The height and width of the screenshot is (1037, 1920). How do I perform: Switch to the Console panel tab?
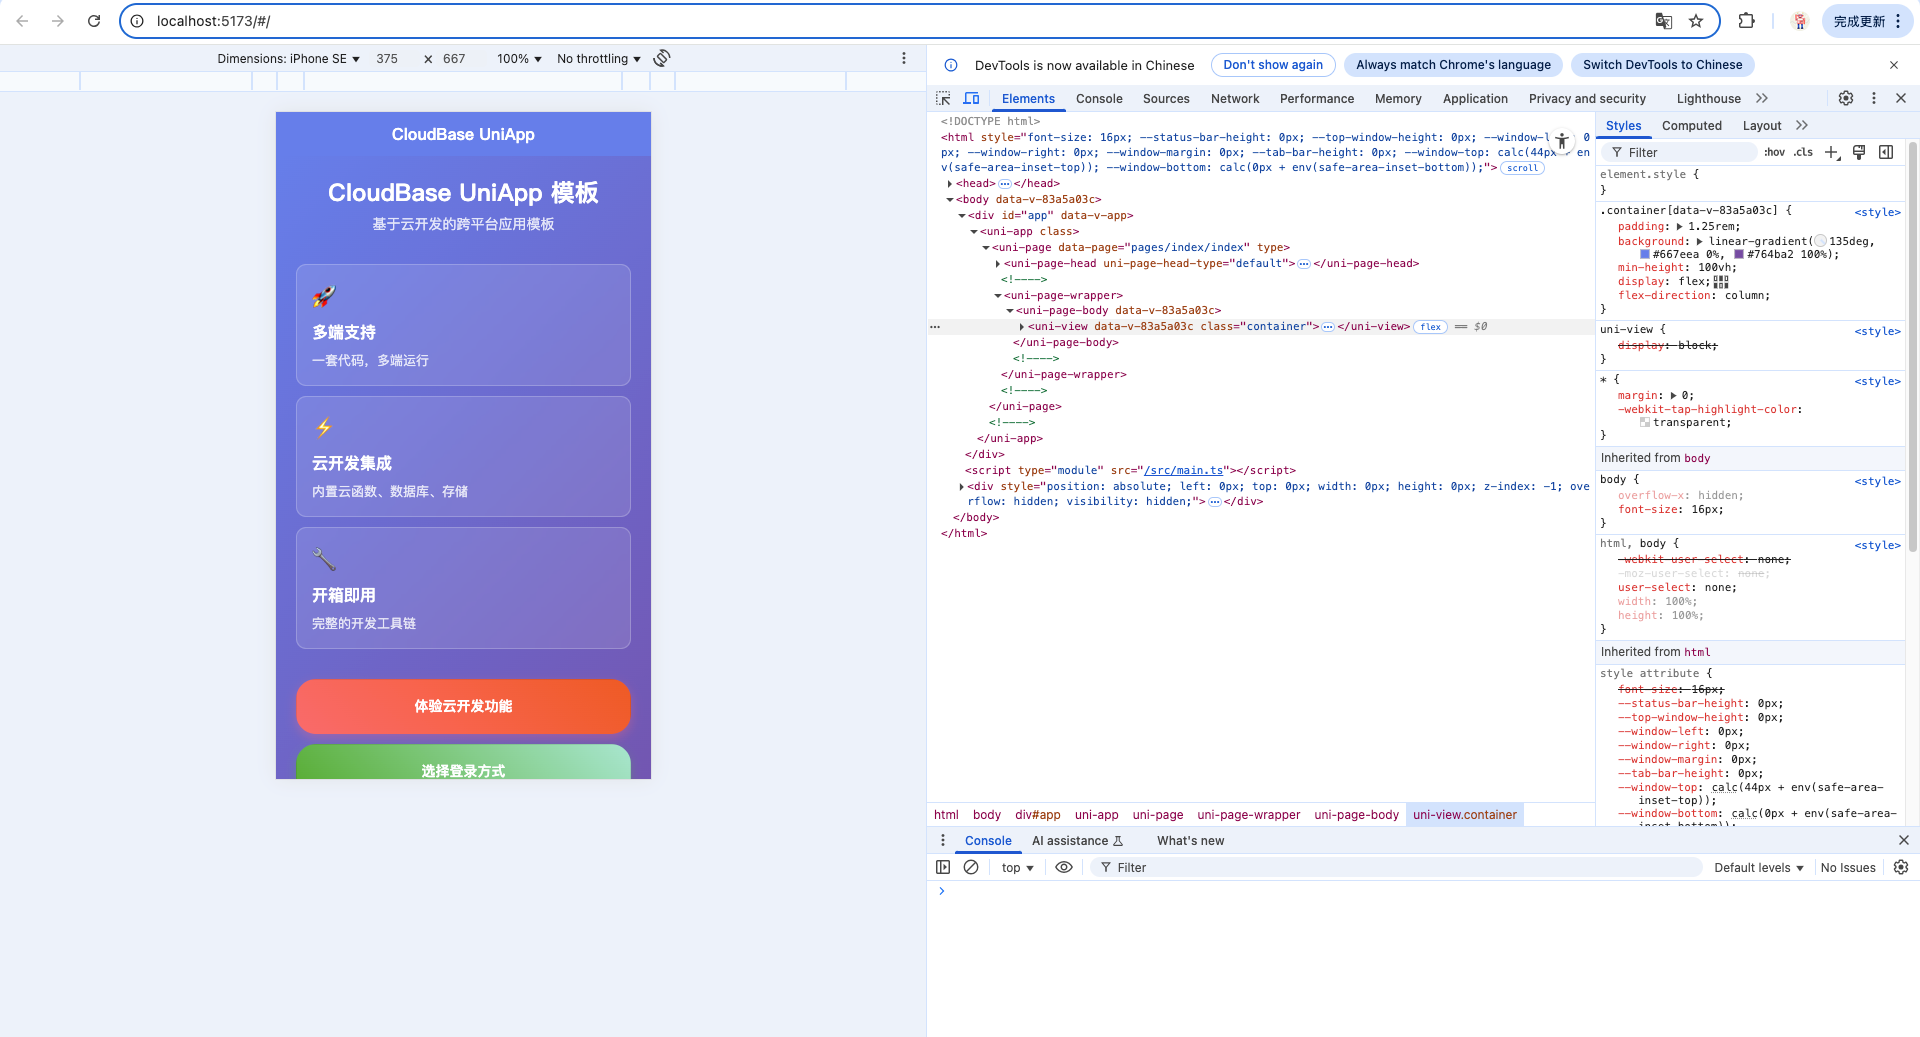pos(1099,98)
